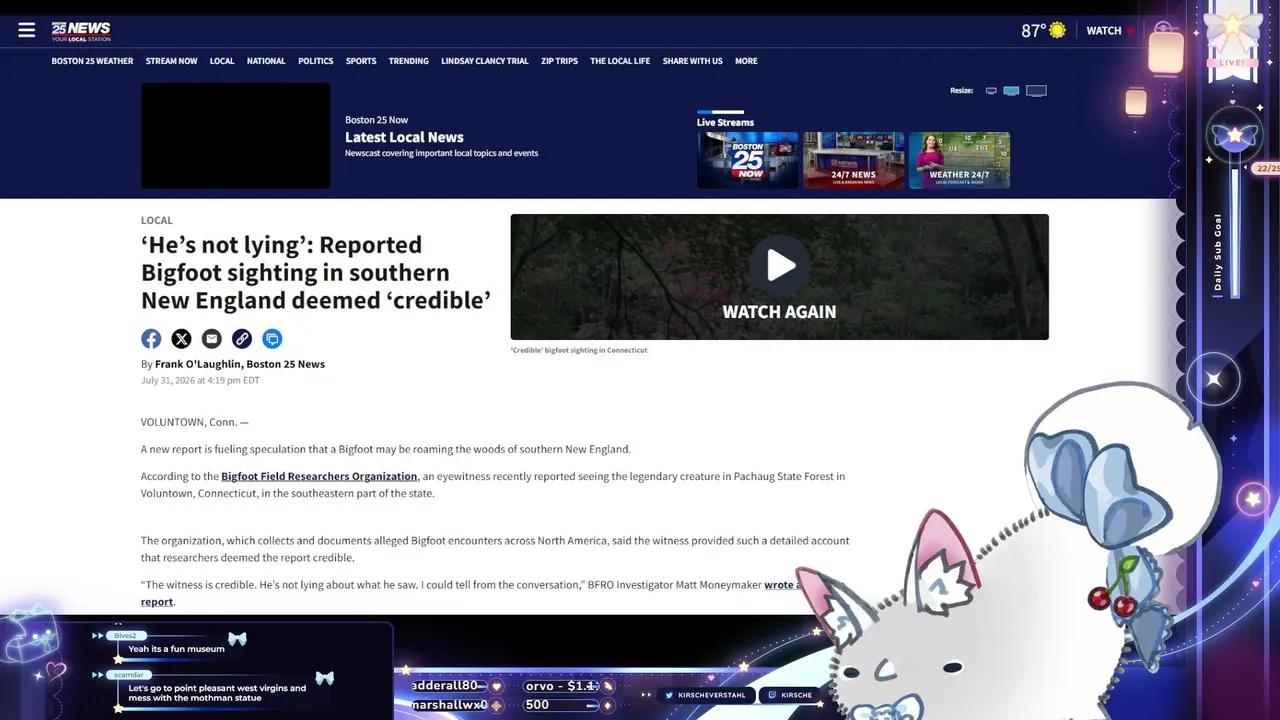This screenshot has height=720, width=1280.
Task: Open the Politics menu item
Action: pos(316,61)
